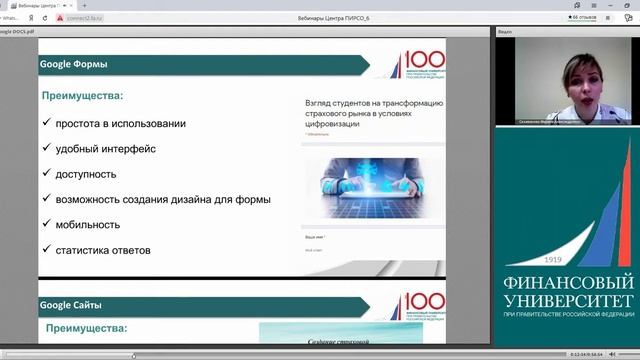
Task: Click the Преимущества heading under Google Сайты
Action: coord(86,328)
